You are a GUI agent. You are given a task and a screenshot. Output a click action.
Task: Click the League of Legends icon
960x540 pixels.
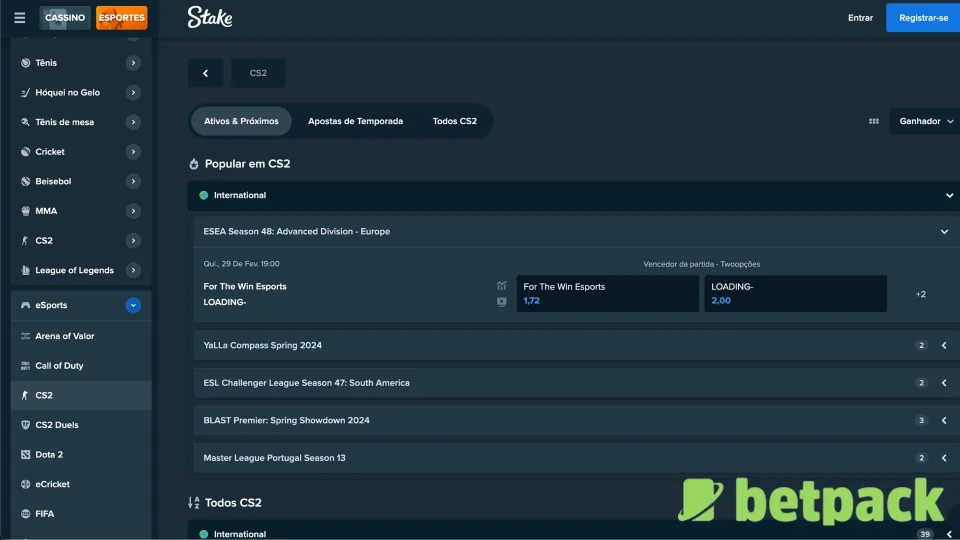[25, 270]
